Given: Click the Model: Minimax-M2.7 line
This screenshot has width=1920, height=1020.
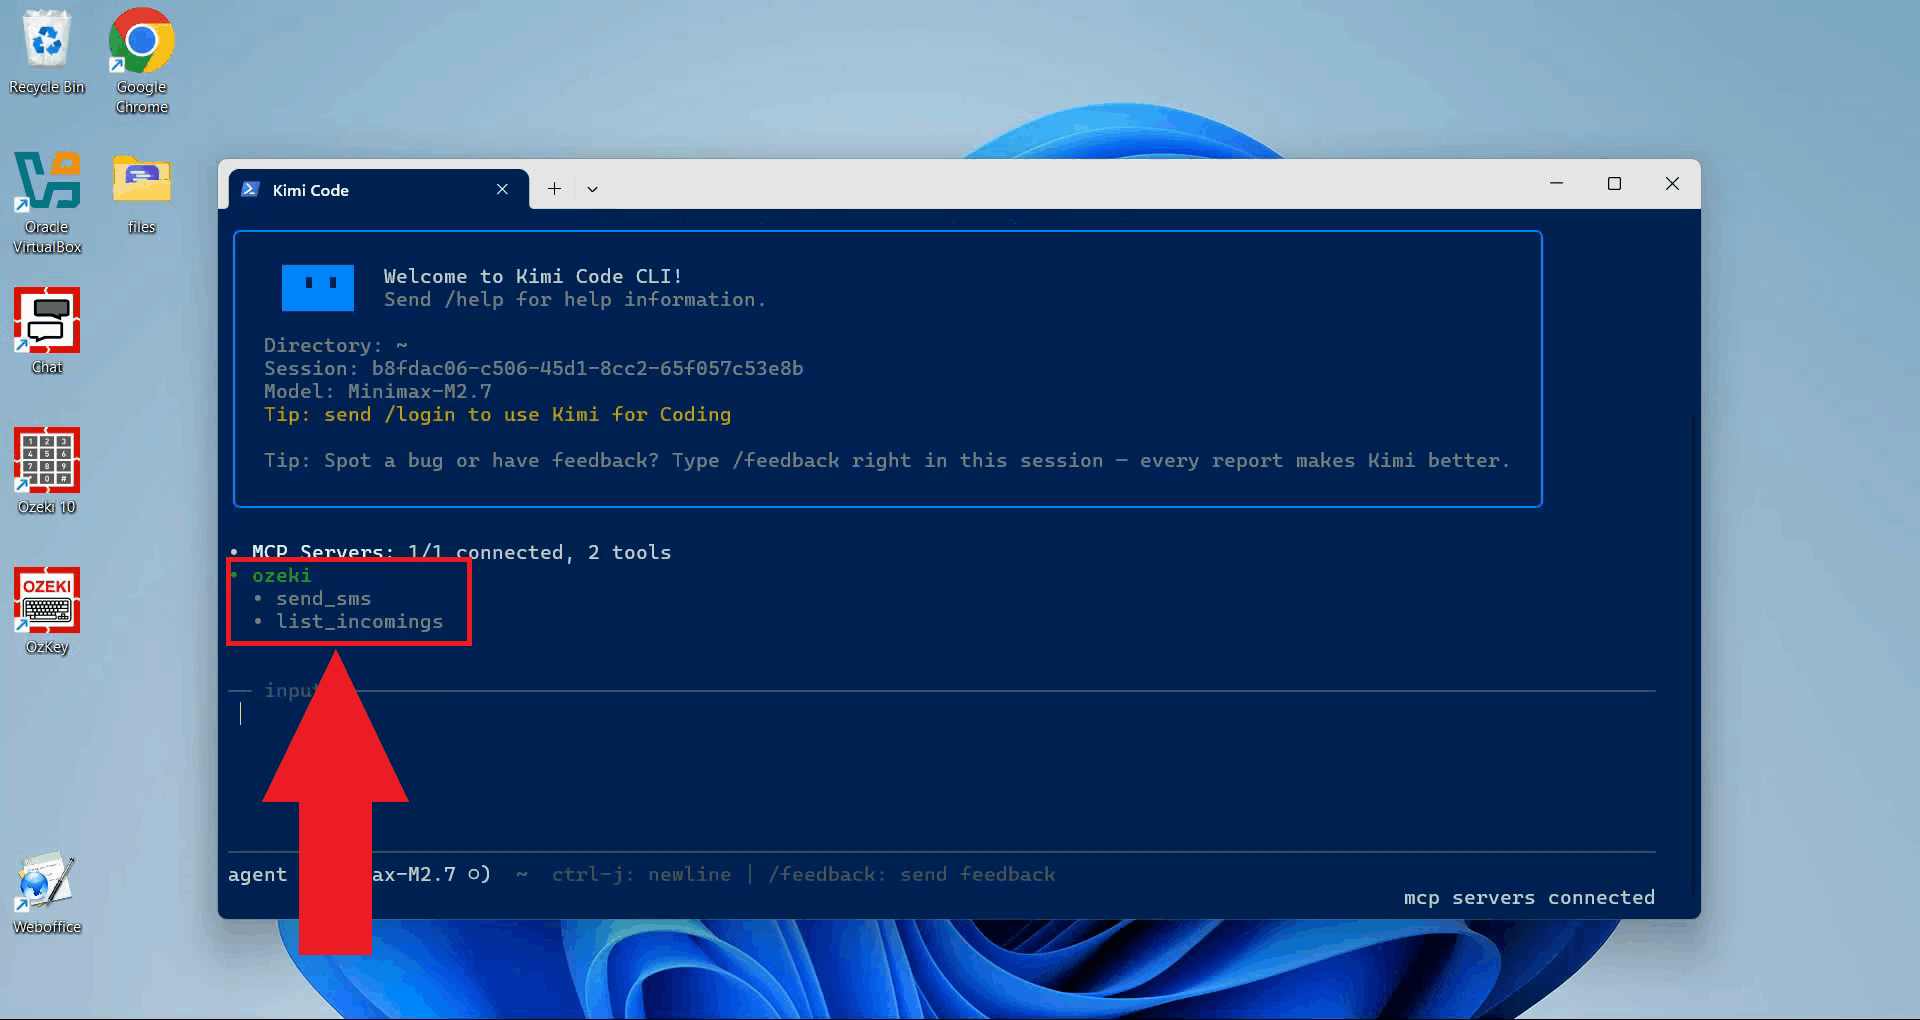Looking at the screenshot, I should [x=377, y=391].
